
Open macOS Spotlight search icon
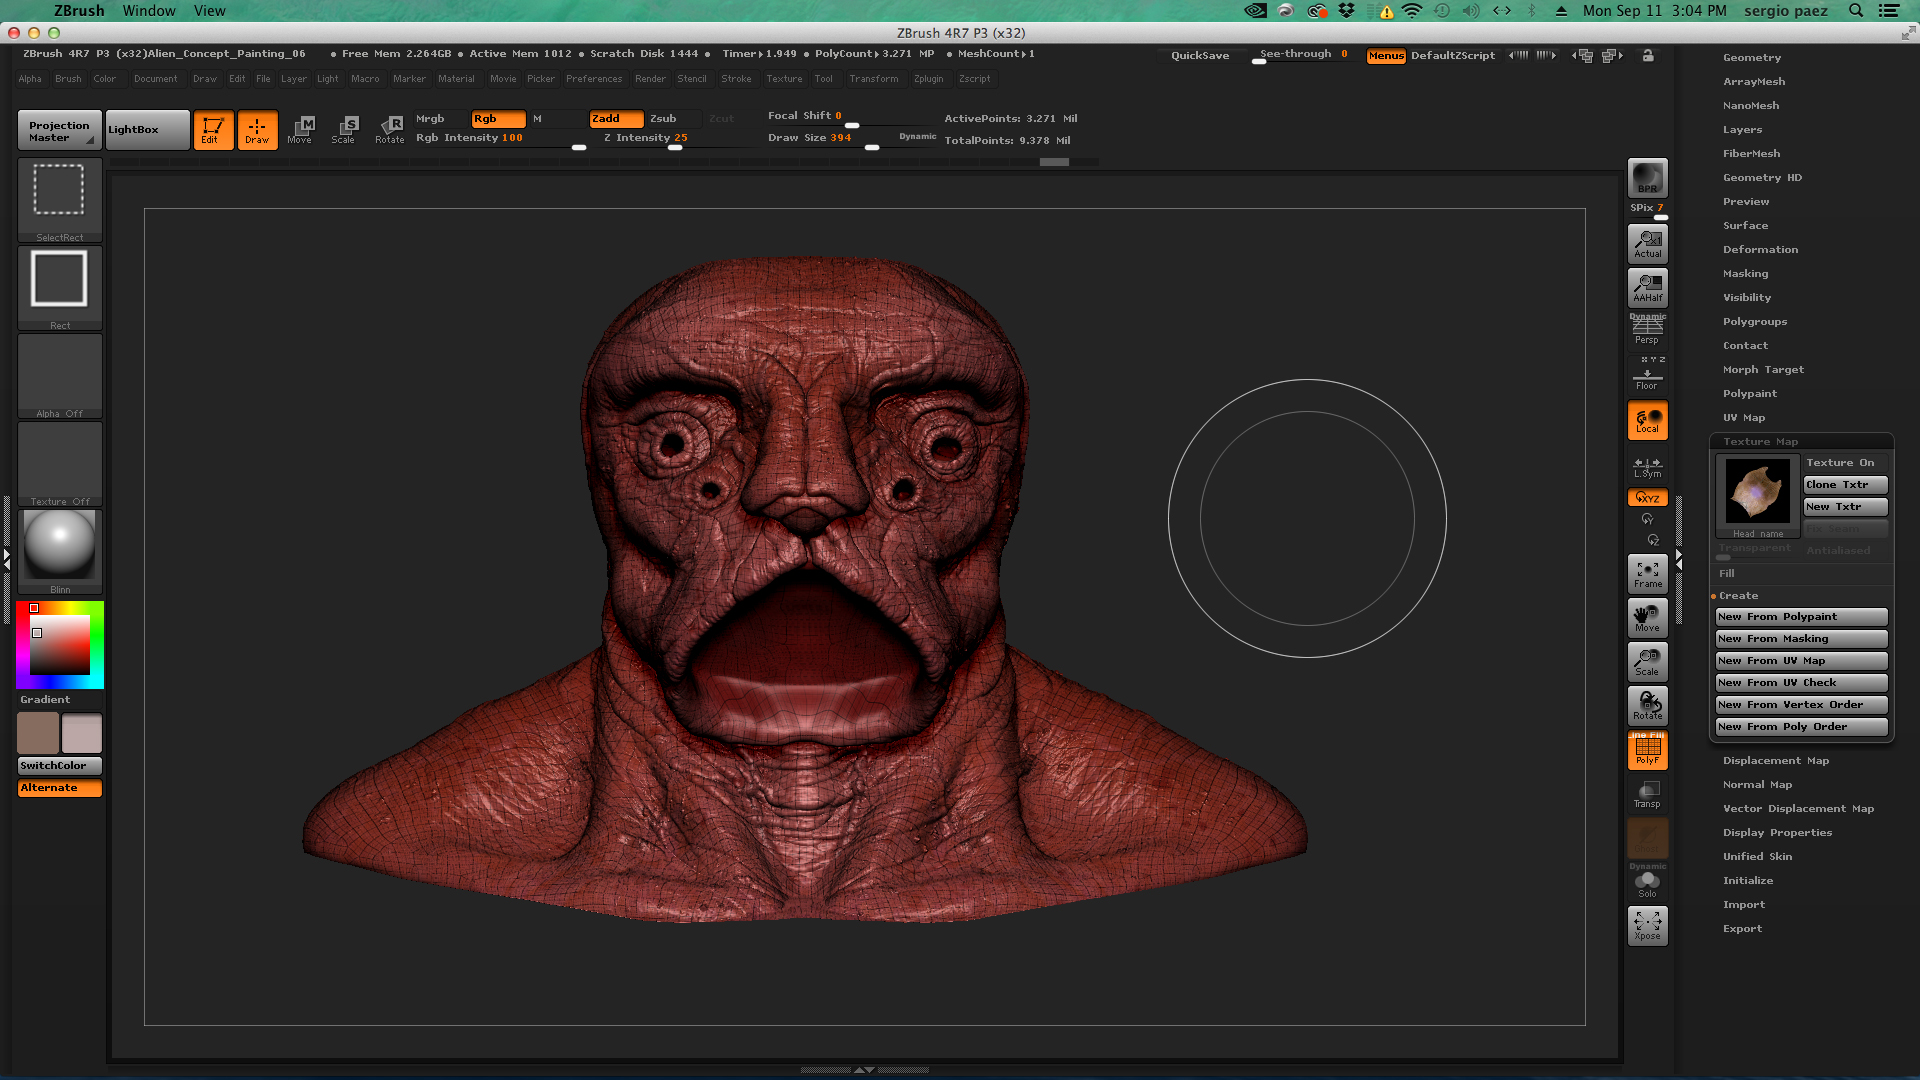pyautogui.click(x=1856, y=11)
